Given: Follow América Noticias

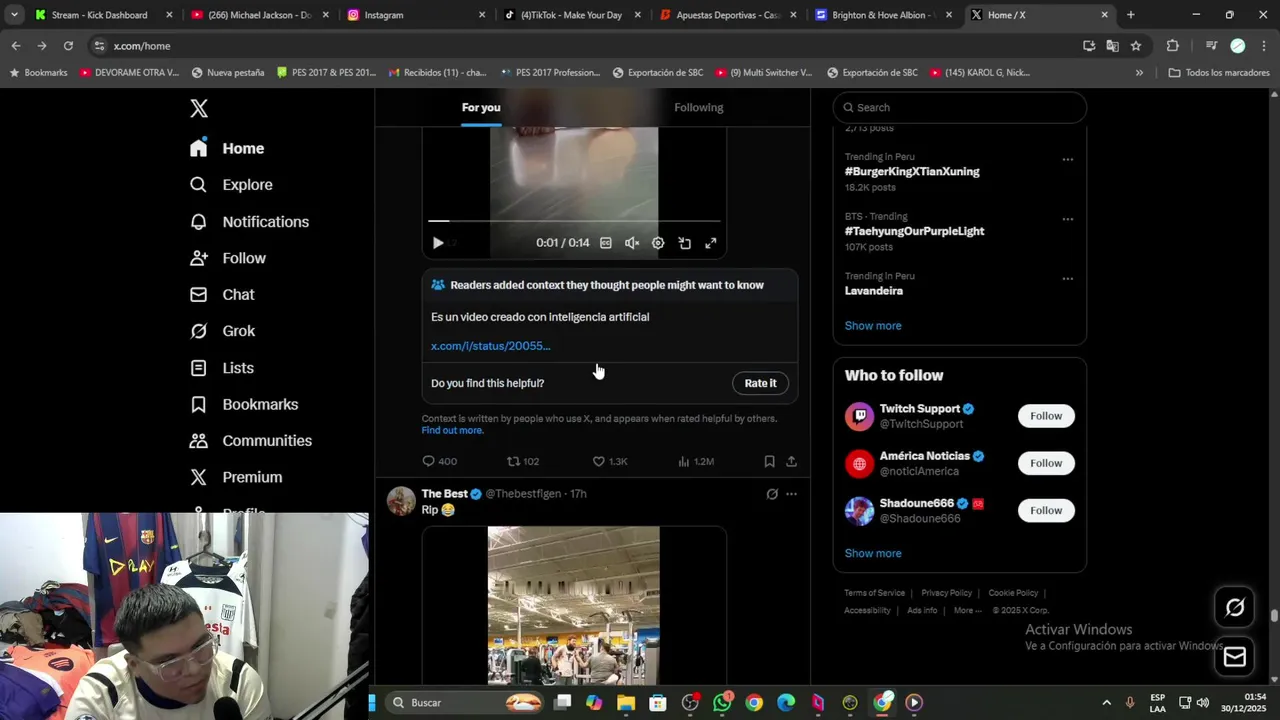Looking at the screenshot, I should [1046, 463].
